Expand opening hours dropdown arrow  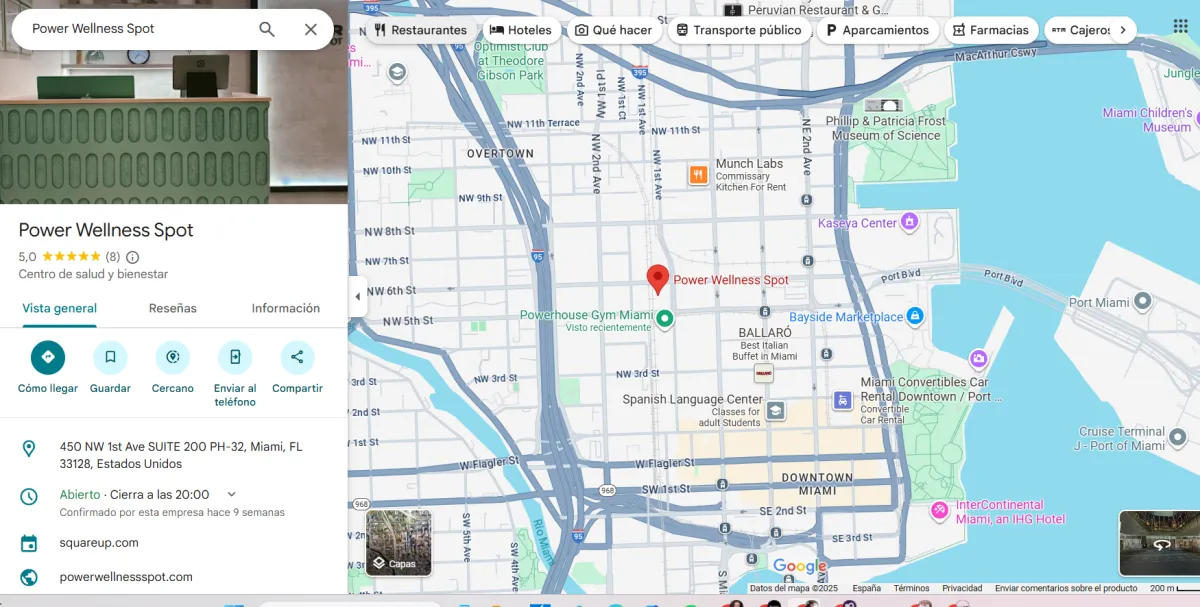[232, 494]
